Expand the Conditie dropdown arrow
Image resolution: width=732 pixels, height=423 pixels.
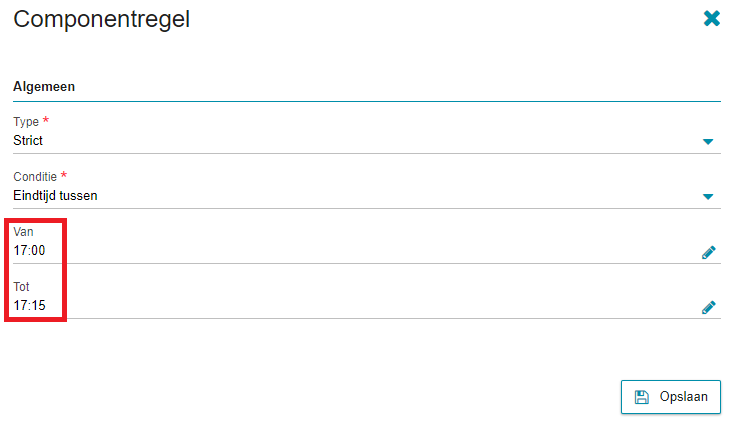click(708, 197)
